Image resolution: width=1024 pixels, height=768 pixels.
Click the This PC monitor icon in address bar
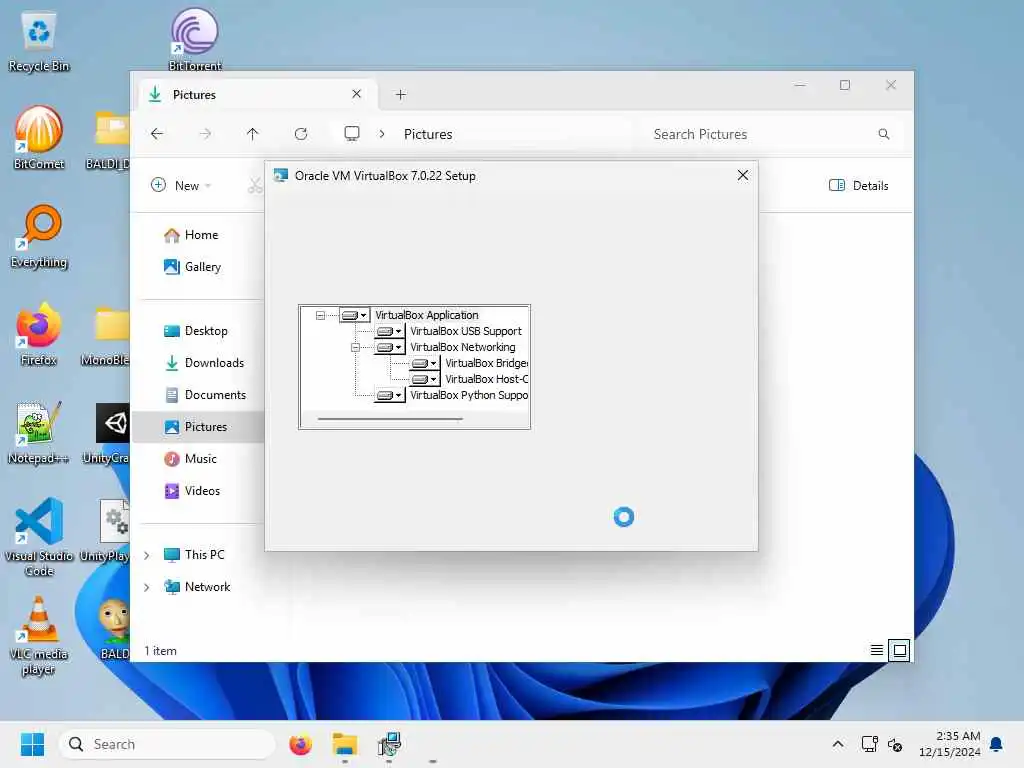pyautogui.click(x=352, y=134)
